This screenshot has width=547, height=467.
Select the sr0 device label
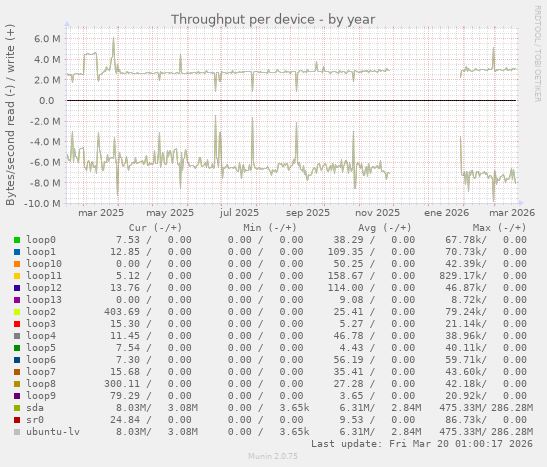35,420
